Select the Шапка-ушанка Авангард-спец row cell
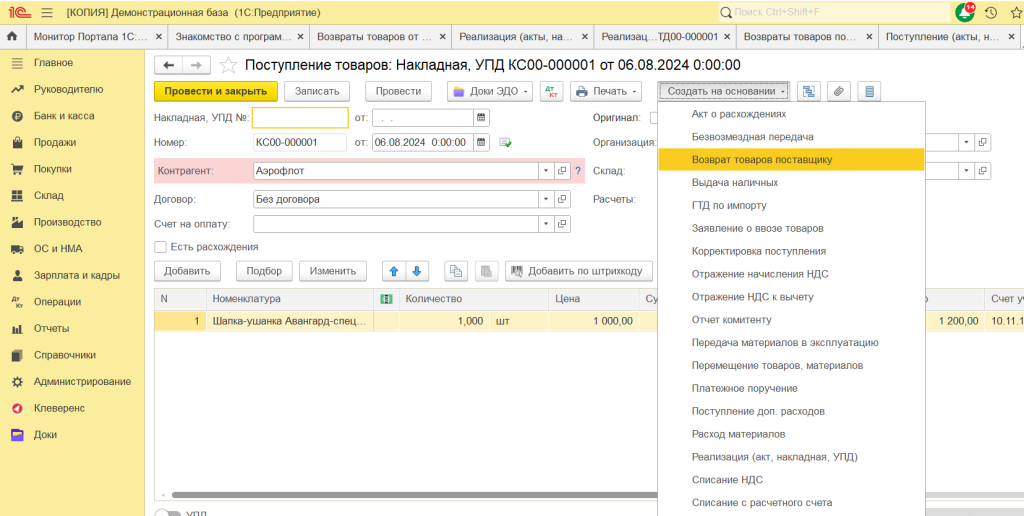 click(x=290, y=321)
